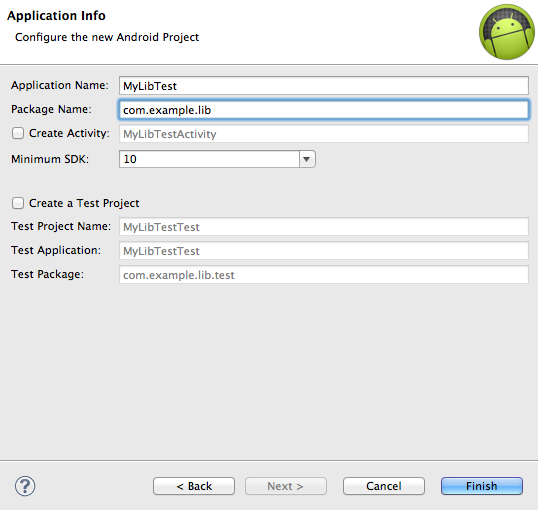Click the Application Info heading text

[56, 16]
